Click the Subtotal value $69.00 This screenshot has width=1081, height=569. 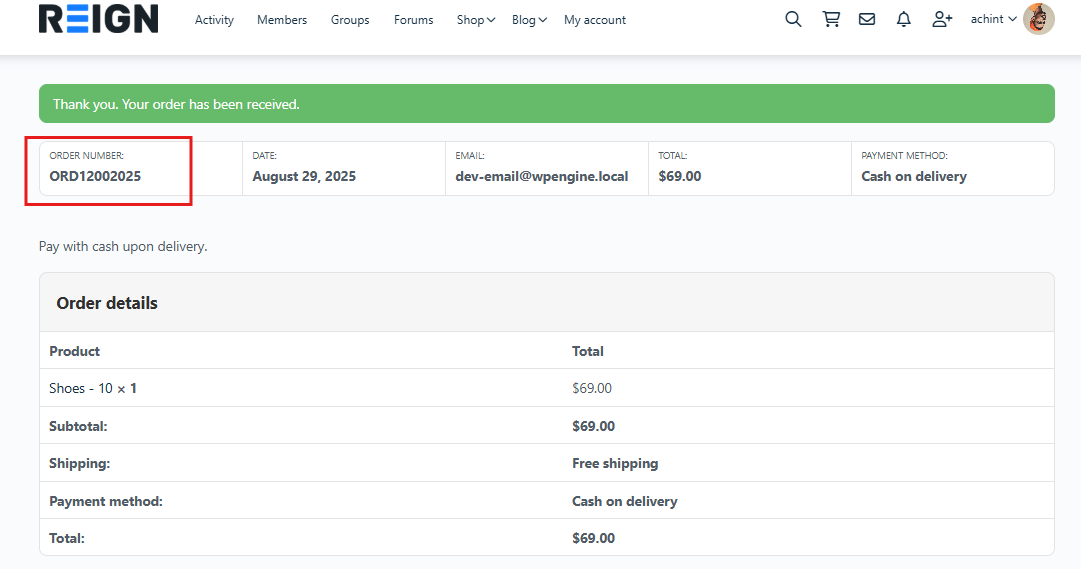[x=594, y=426]
